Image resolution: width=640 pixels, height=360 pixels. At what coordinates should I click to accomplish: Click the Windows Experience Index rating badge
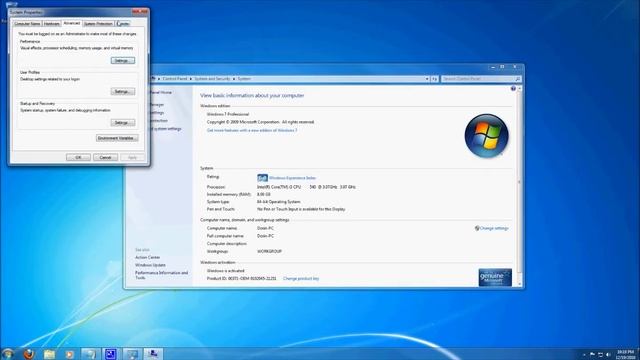pos(262,178)
